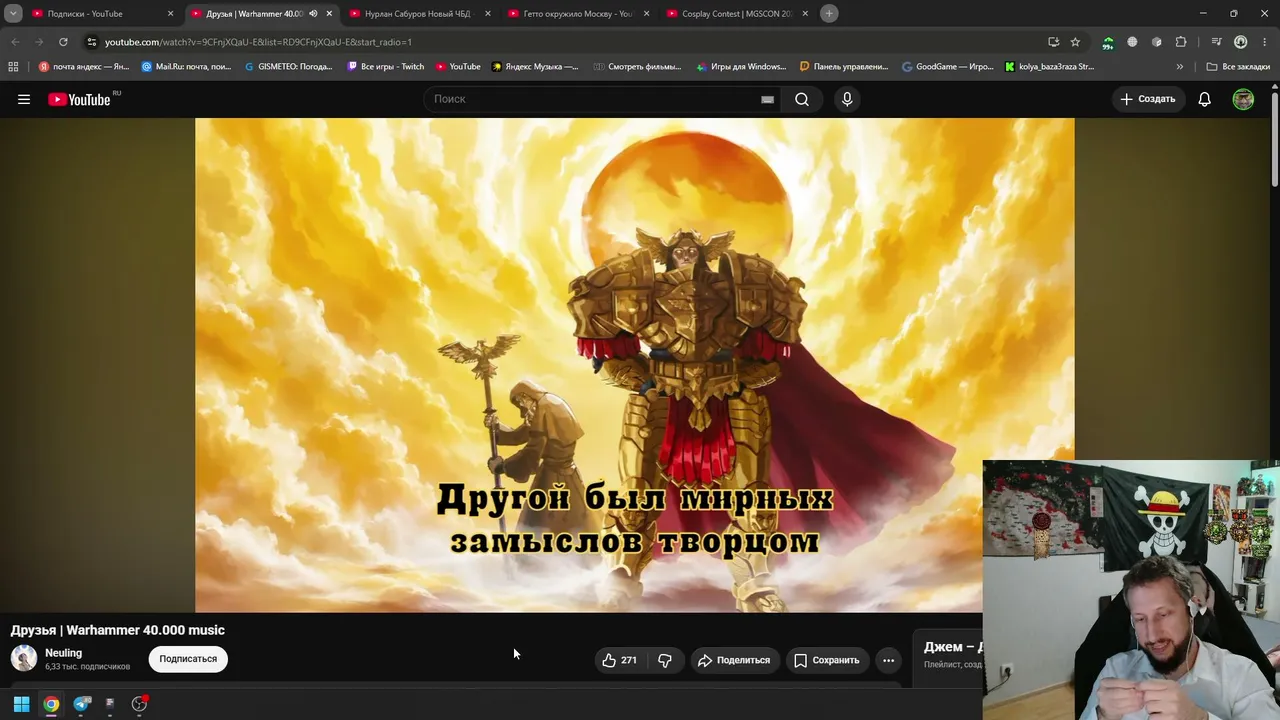Click the 6,33 тыс. подписчиков count
This screenshot has height=720, width=1280.
tap(87, 667)
